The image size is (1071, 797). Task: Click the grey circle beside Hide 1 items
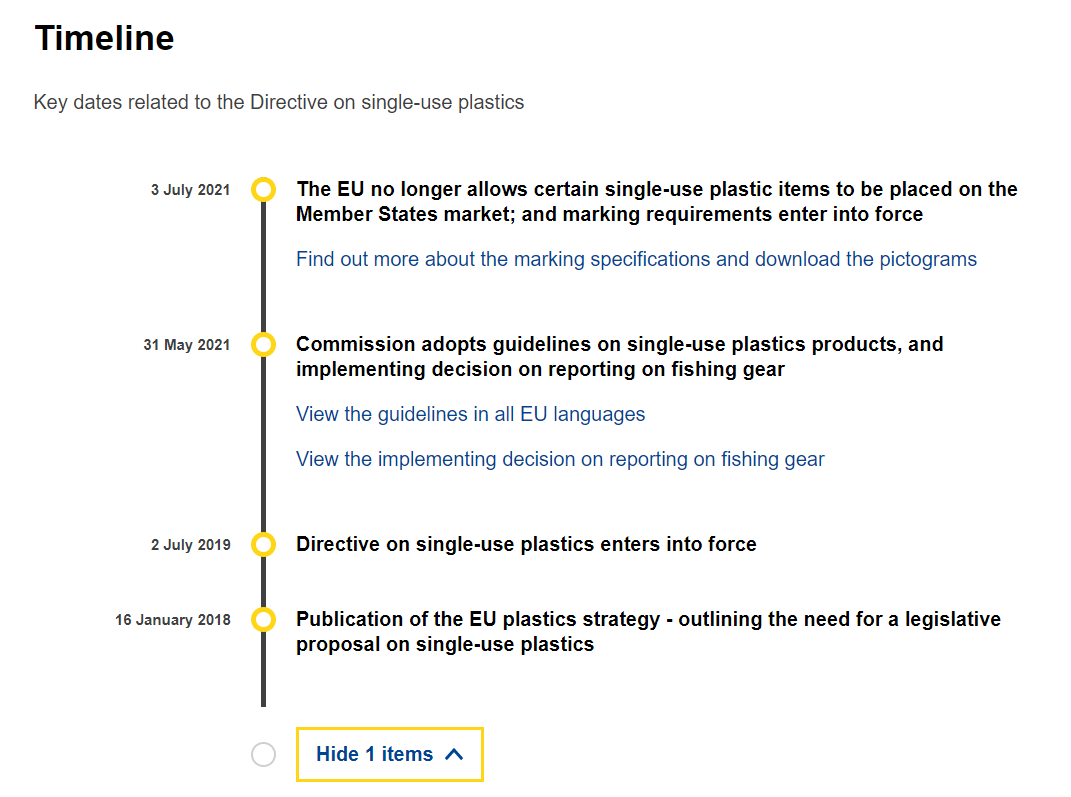[264, 754]
